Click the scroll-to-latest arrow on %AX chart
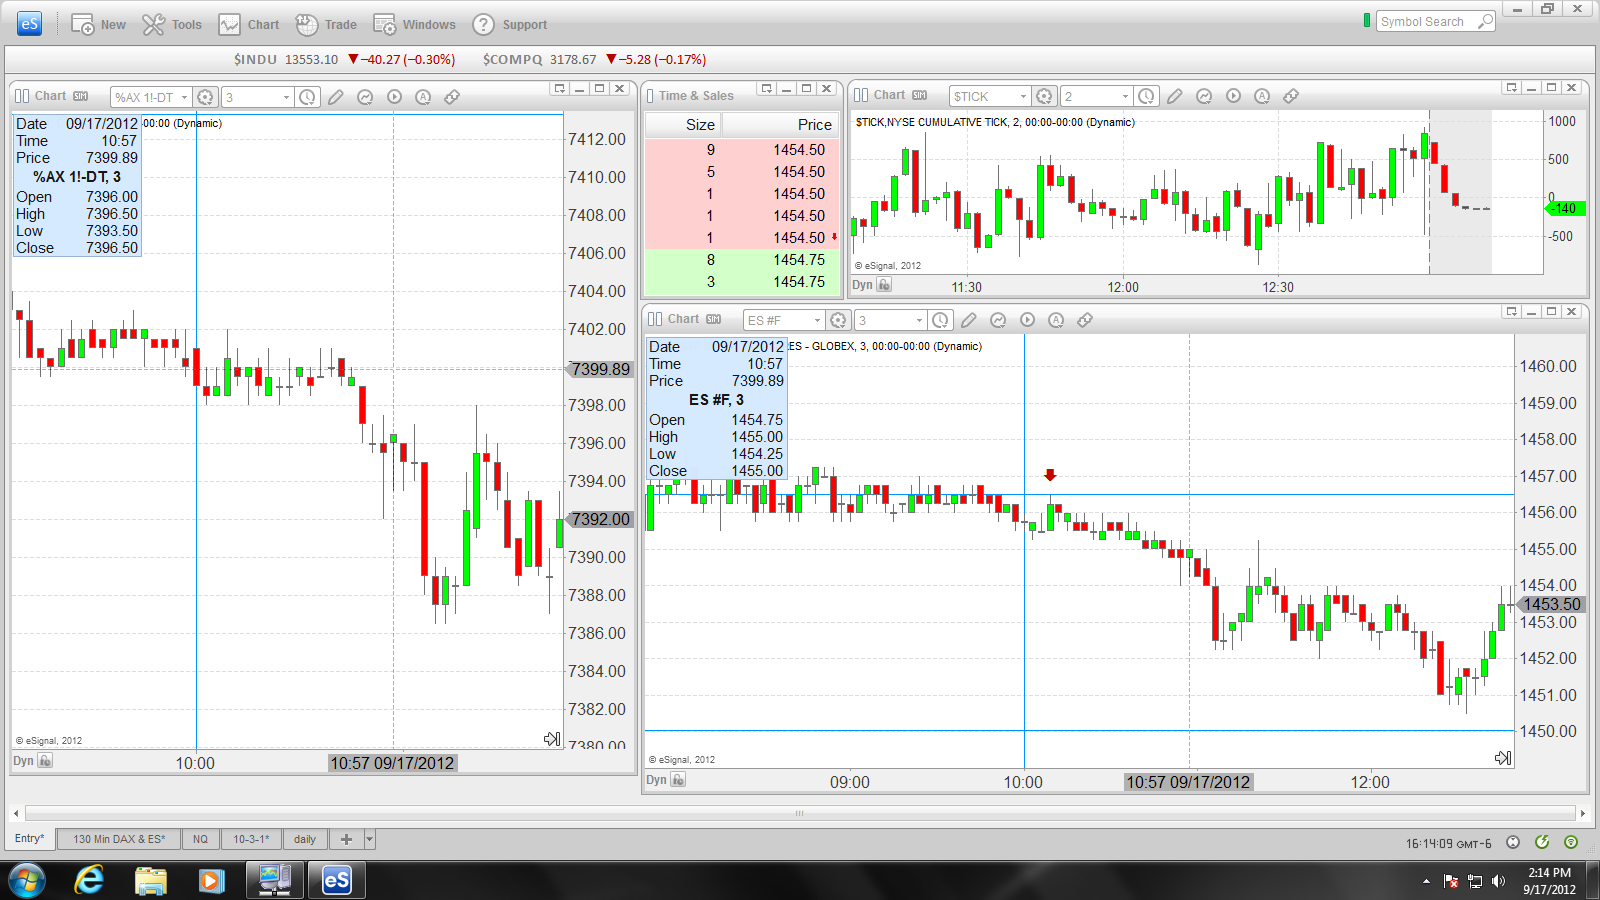The image size is (1600, 900). (x=552, y=739)
